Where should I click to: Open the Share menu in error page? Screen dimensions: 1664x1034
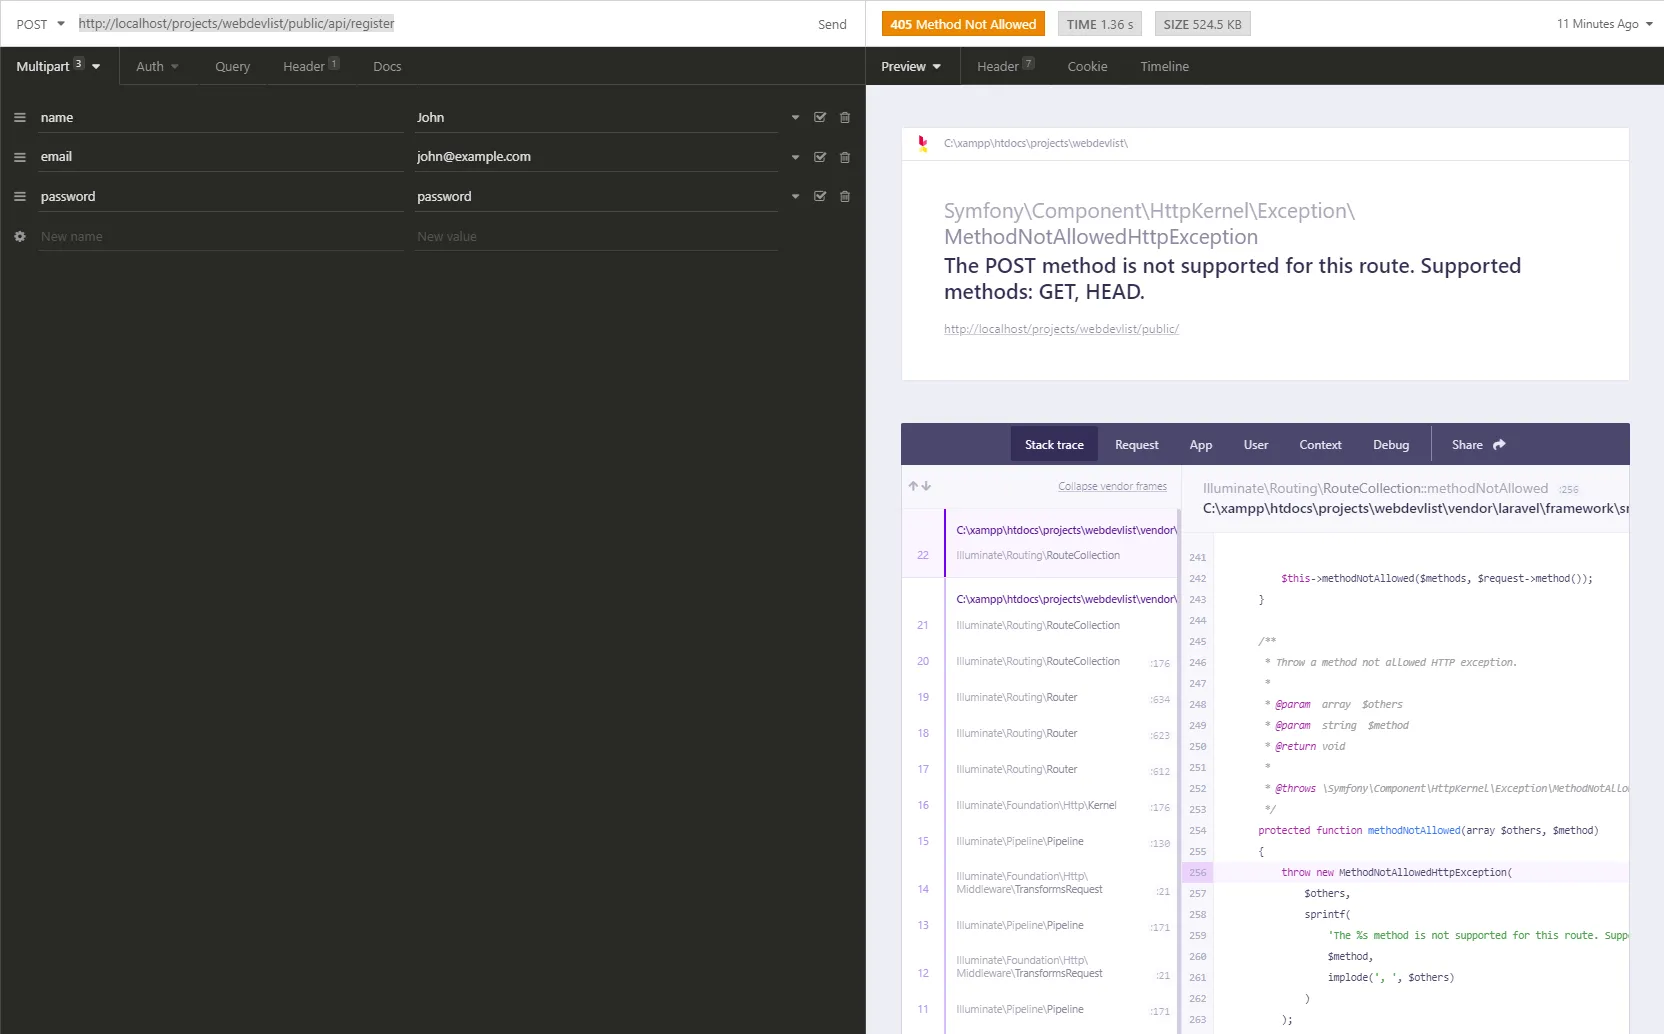(x=1478, y=445)
